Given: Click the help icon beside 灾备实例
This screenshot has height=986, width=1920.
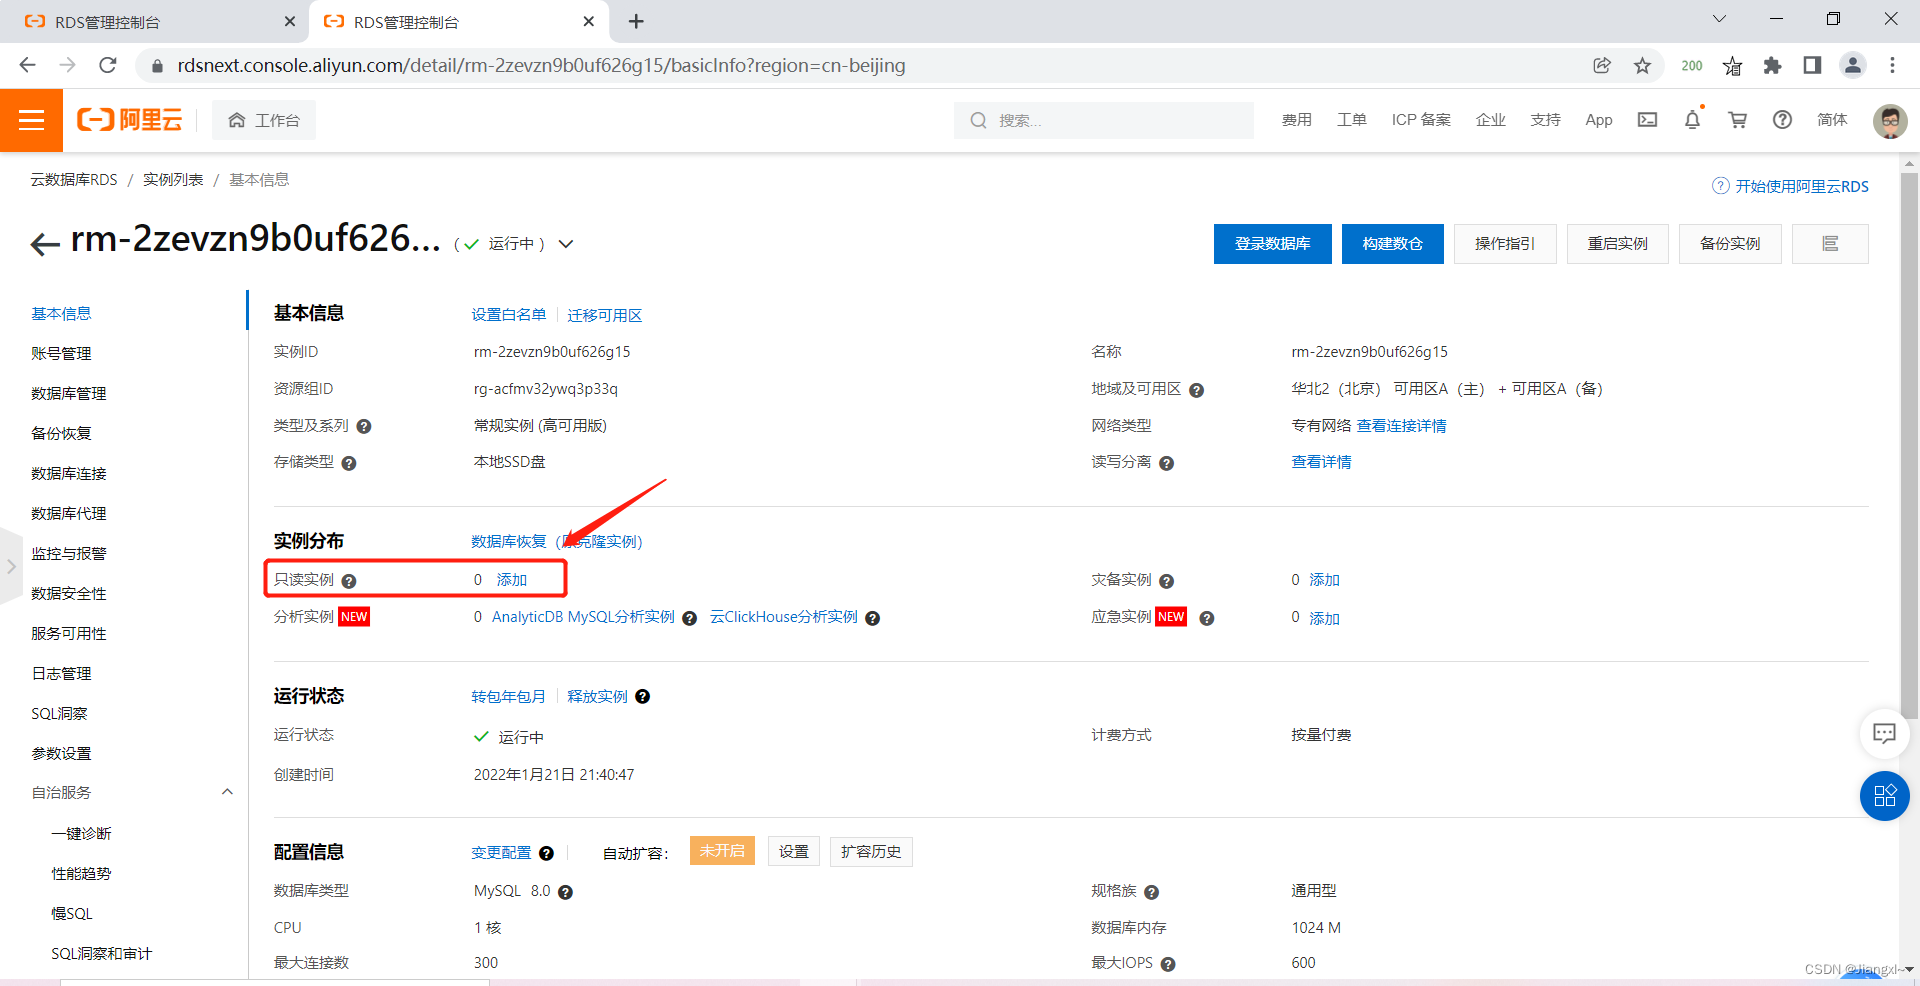Looking at the screenshot, I should (1166, 581).
